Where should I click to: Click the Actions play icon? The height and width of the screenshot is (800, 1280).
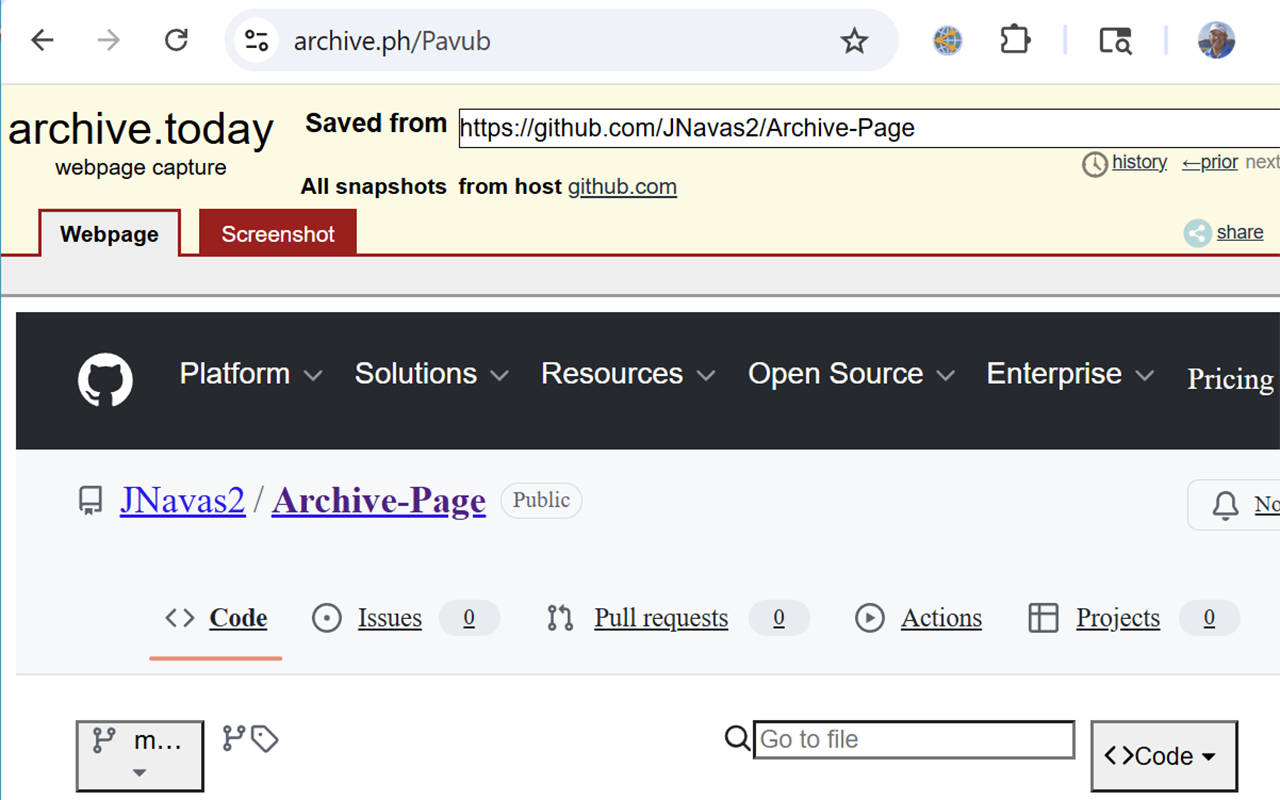pyautogui.click(x=870, y=618)
